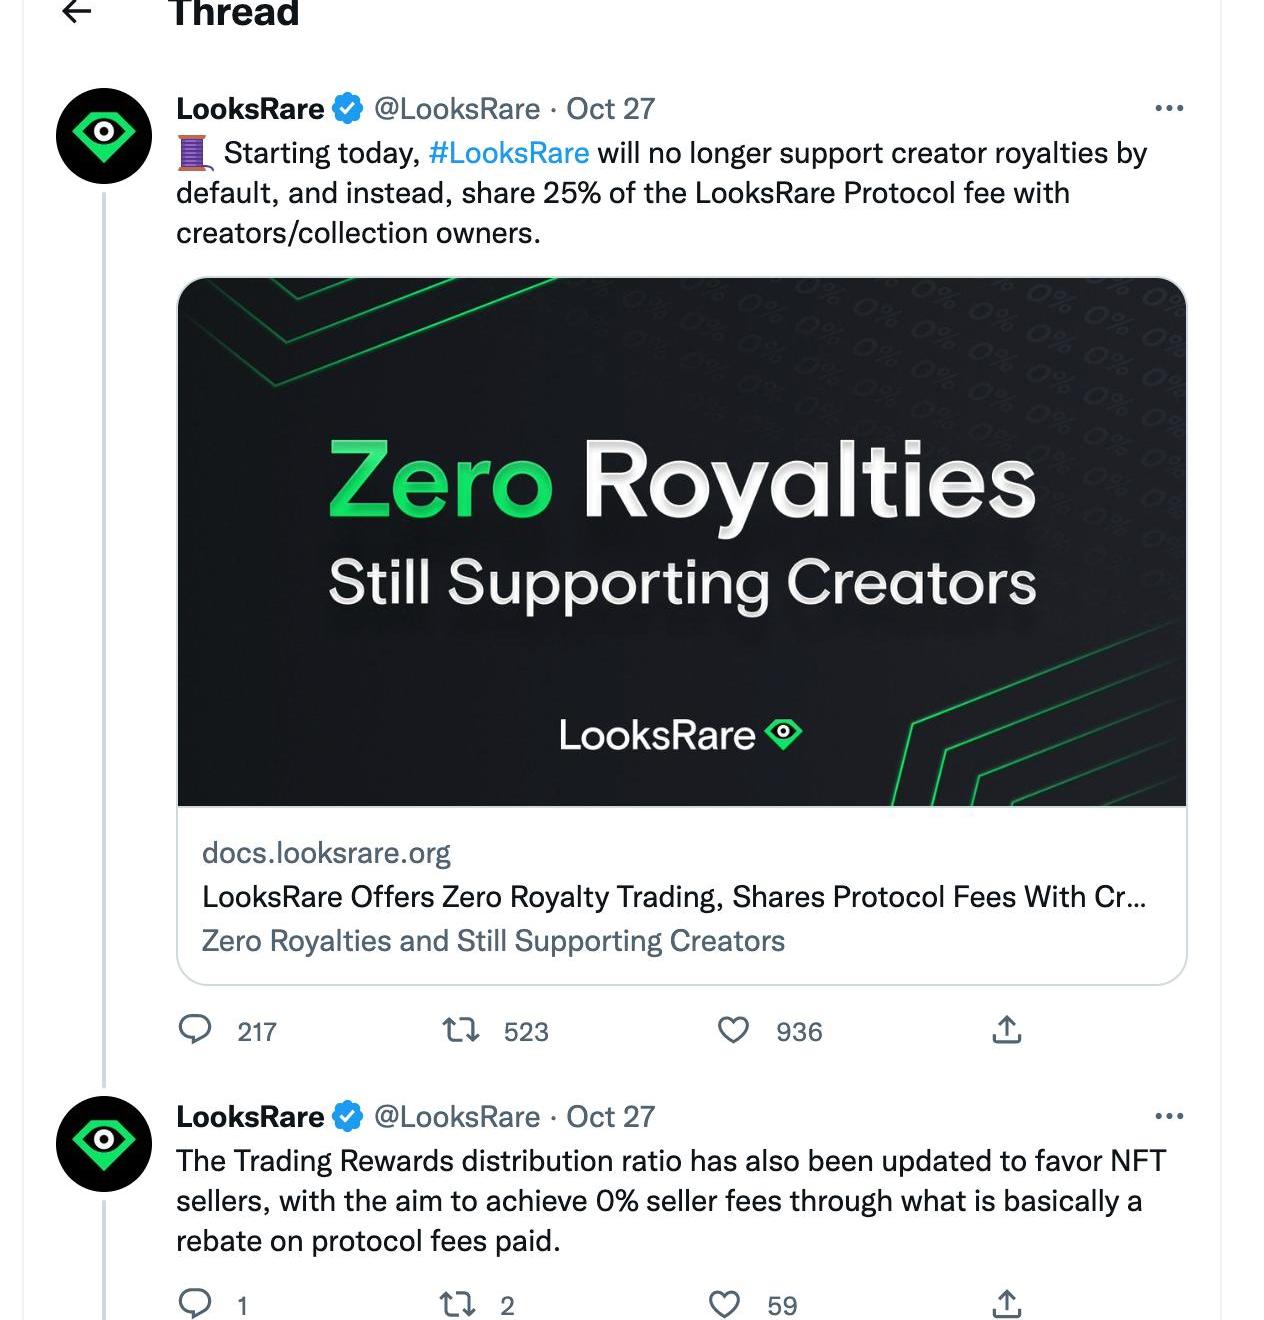The image size is (1264, 1320).
Task: Reply to the Trading Rewards tweet
Action: (x=195, y=1303)
